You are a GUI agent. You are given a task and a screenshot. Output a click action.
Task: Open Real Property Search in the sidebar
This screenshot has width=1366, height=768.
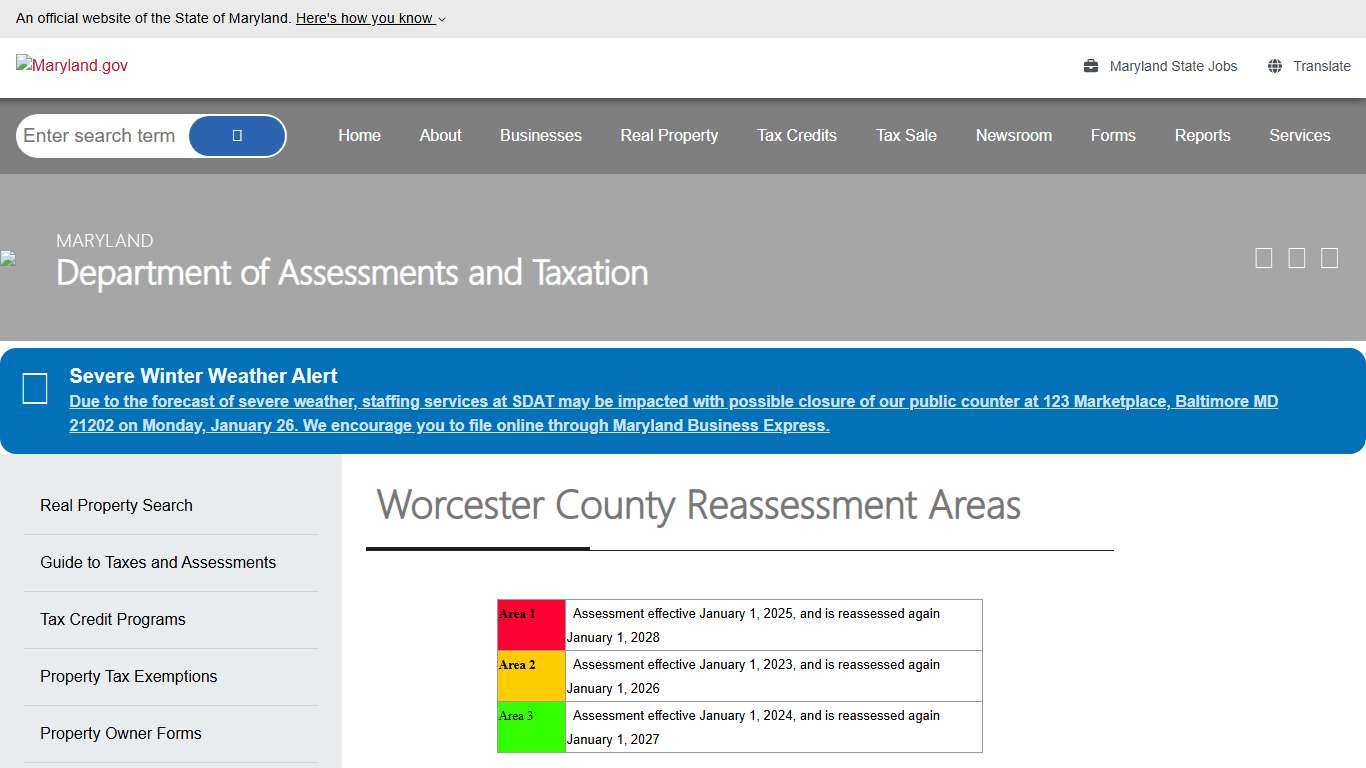[x=115, y=505]
